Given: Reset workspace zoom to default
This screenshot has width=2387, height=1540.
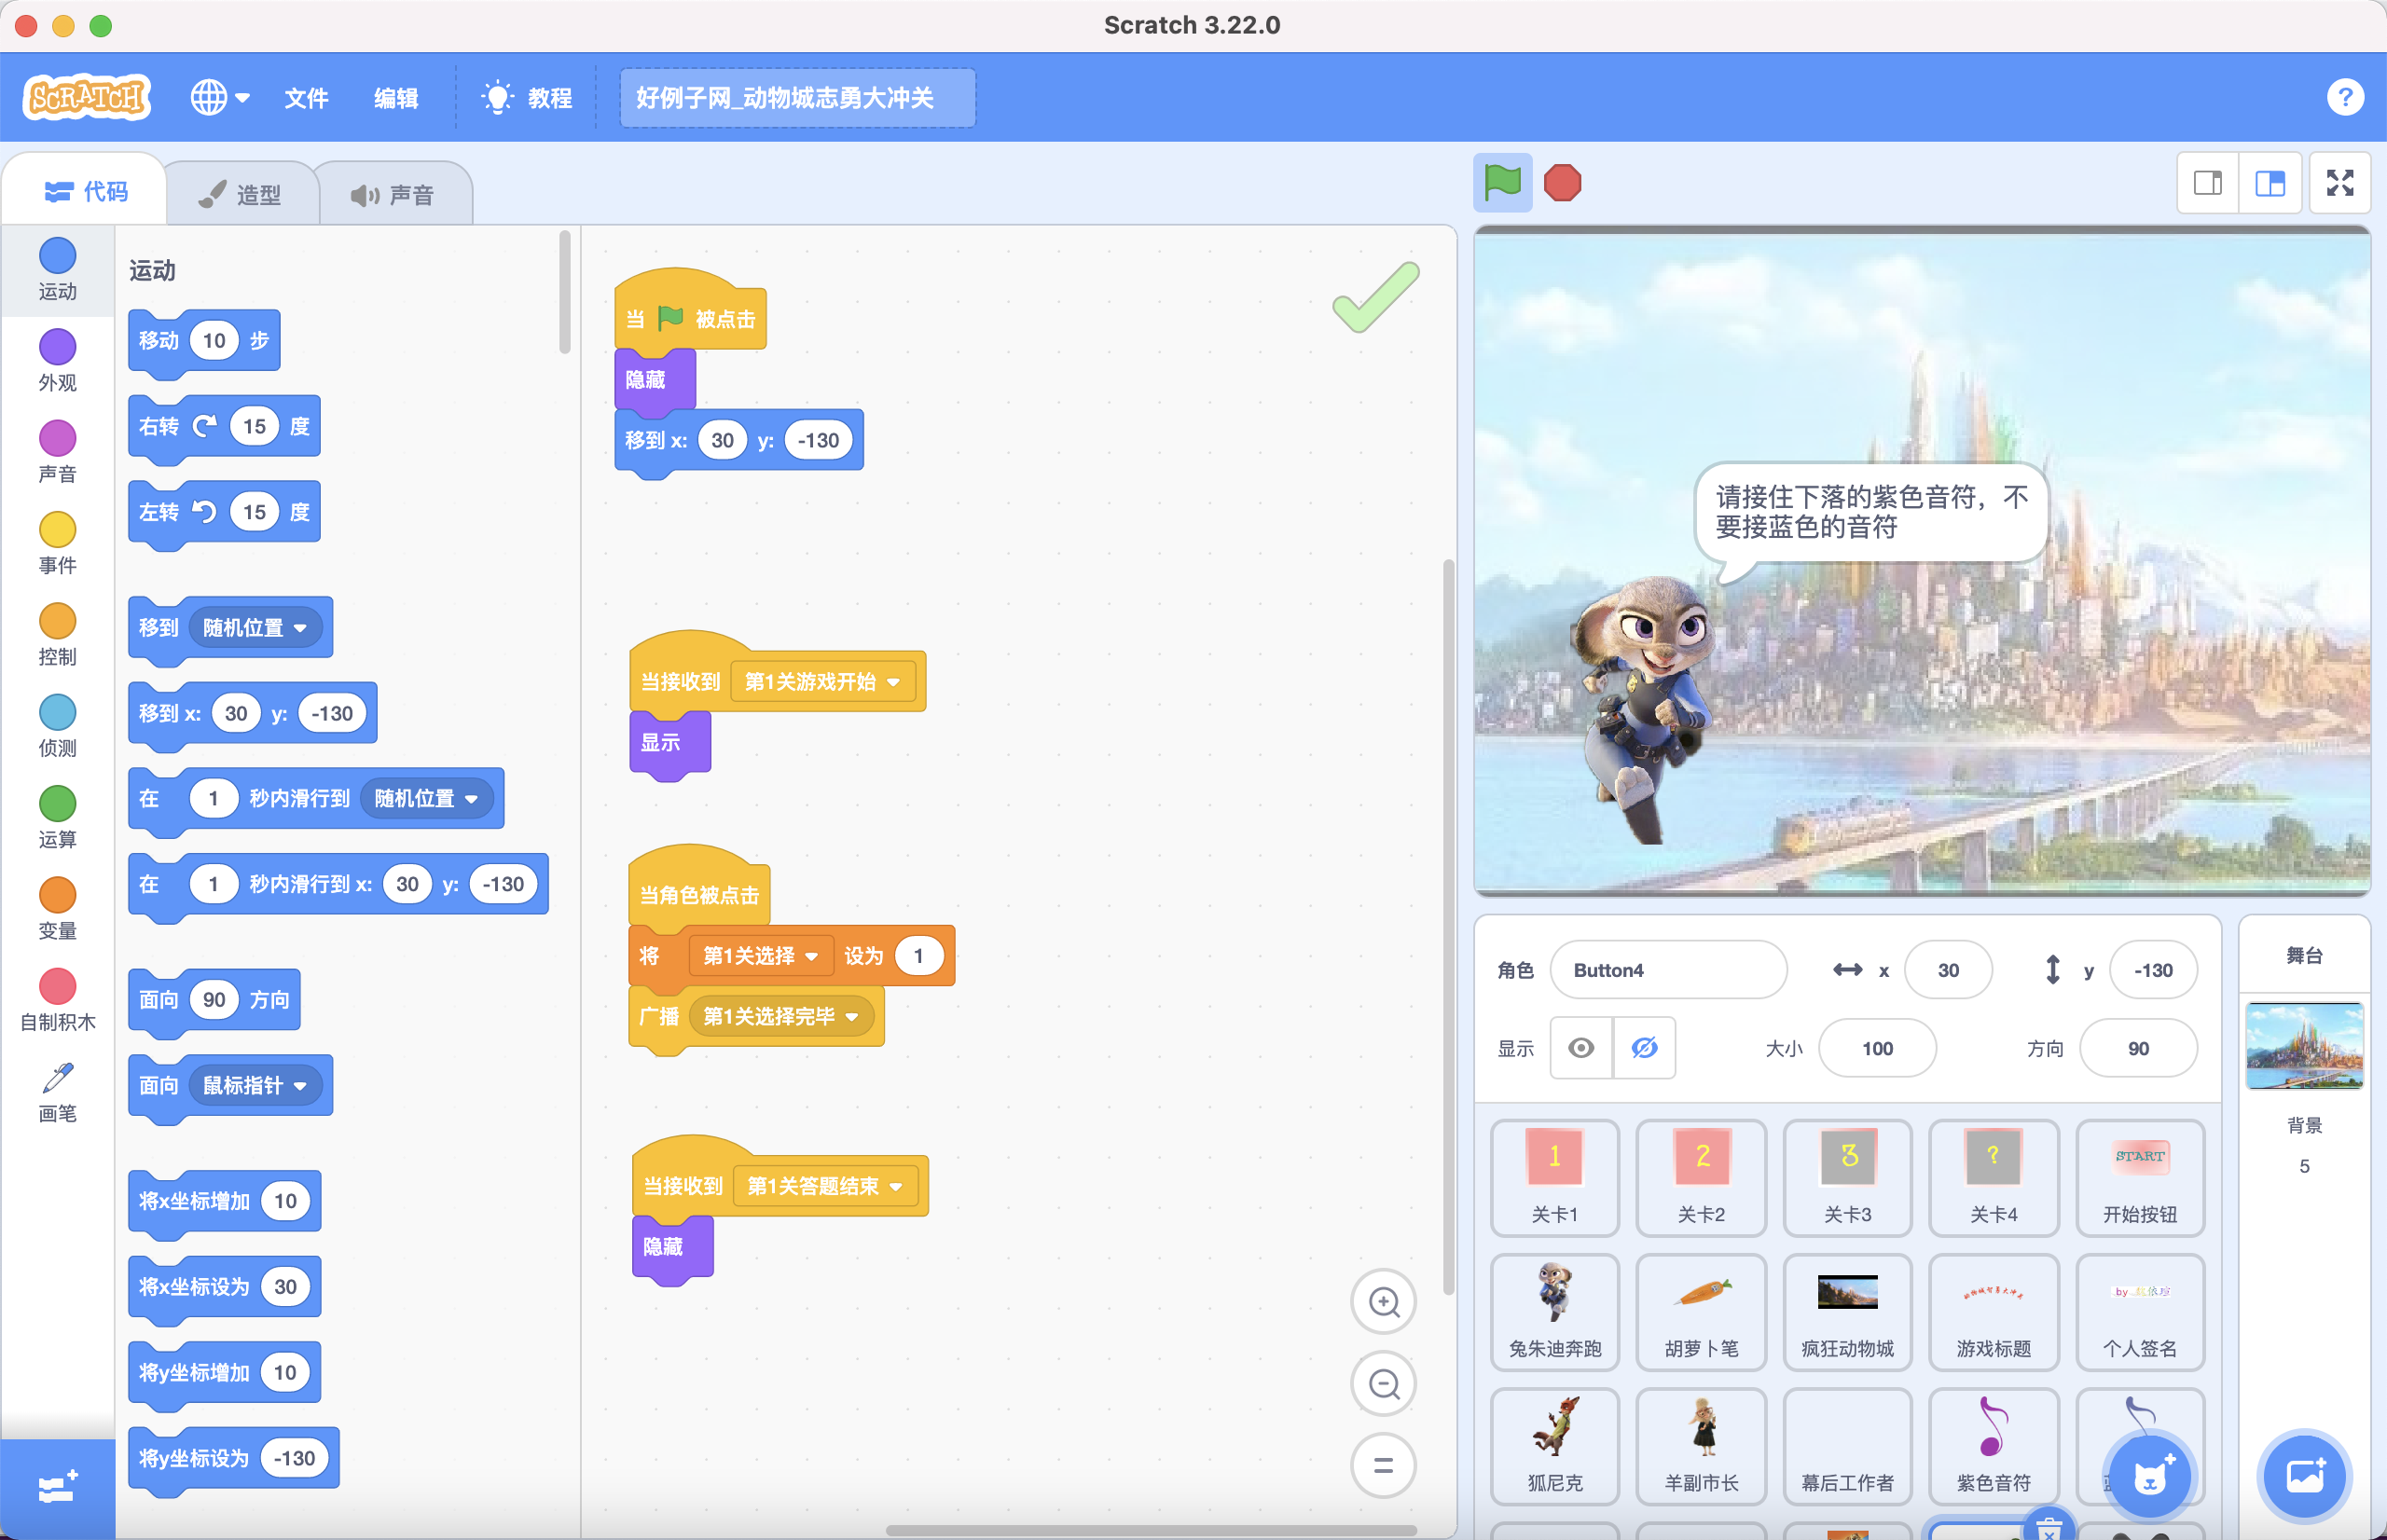Looking at the screenshot, I should point(1383,1466).
